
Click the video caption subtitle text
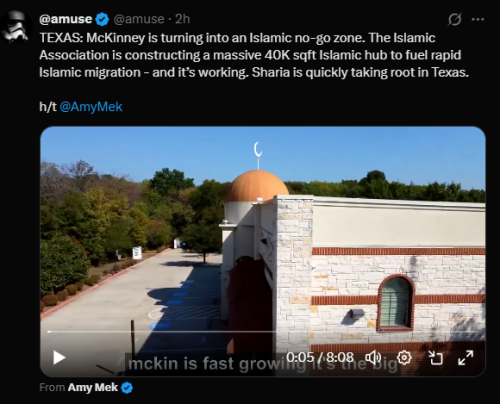point(263,364)
